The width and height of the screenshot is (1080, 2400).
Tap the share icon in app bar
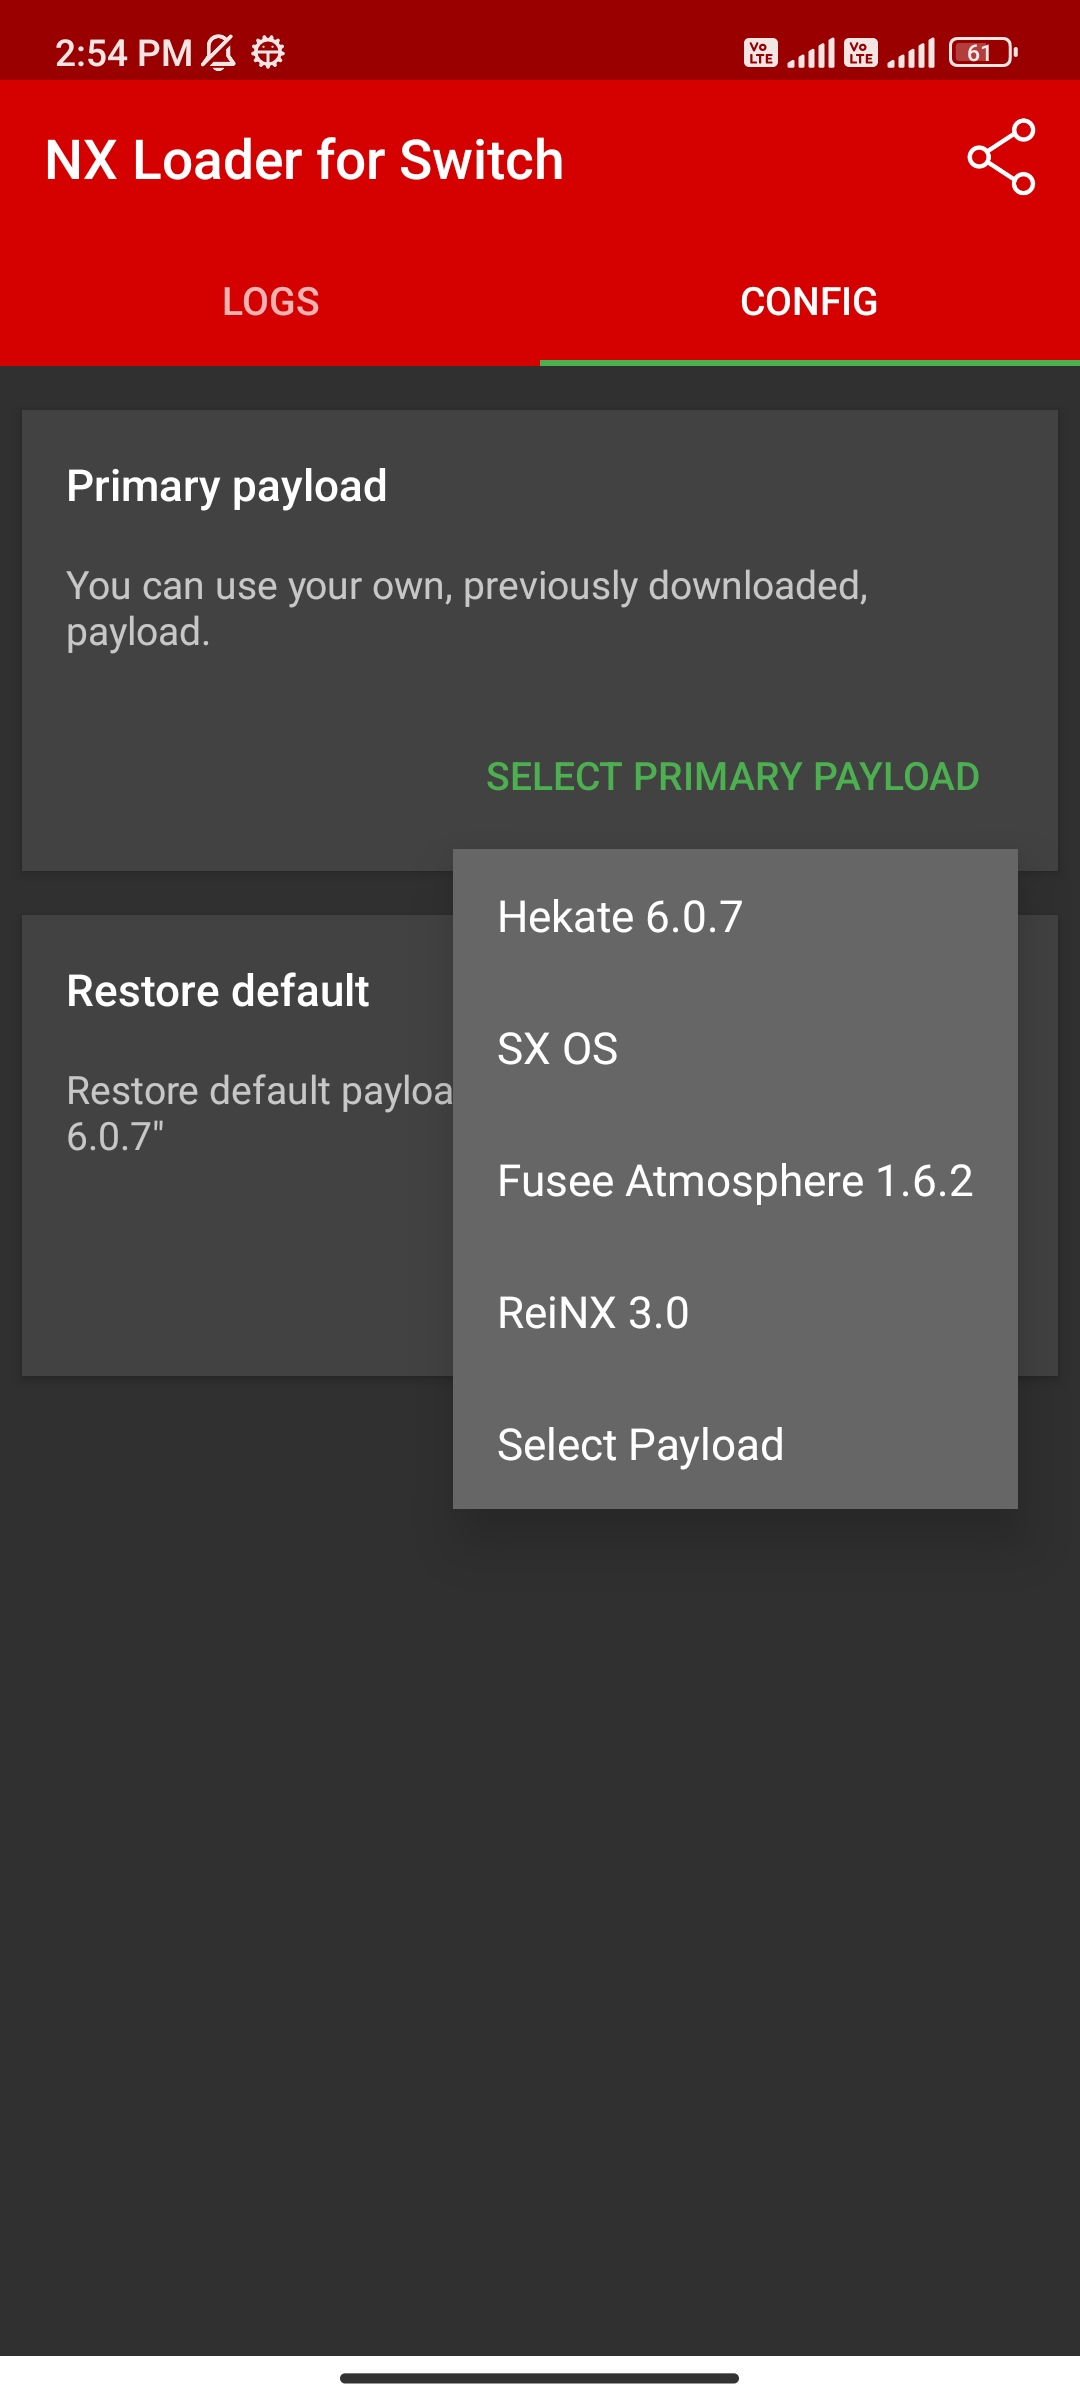(x=1001, y=158)
